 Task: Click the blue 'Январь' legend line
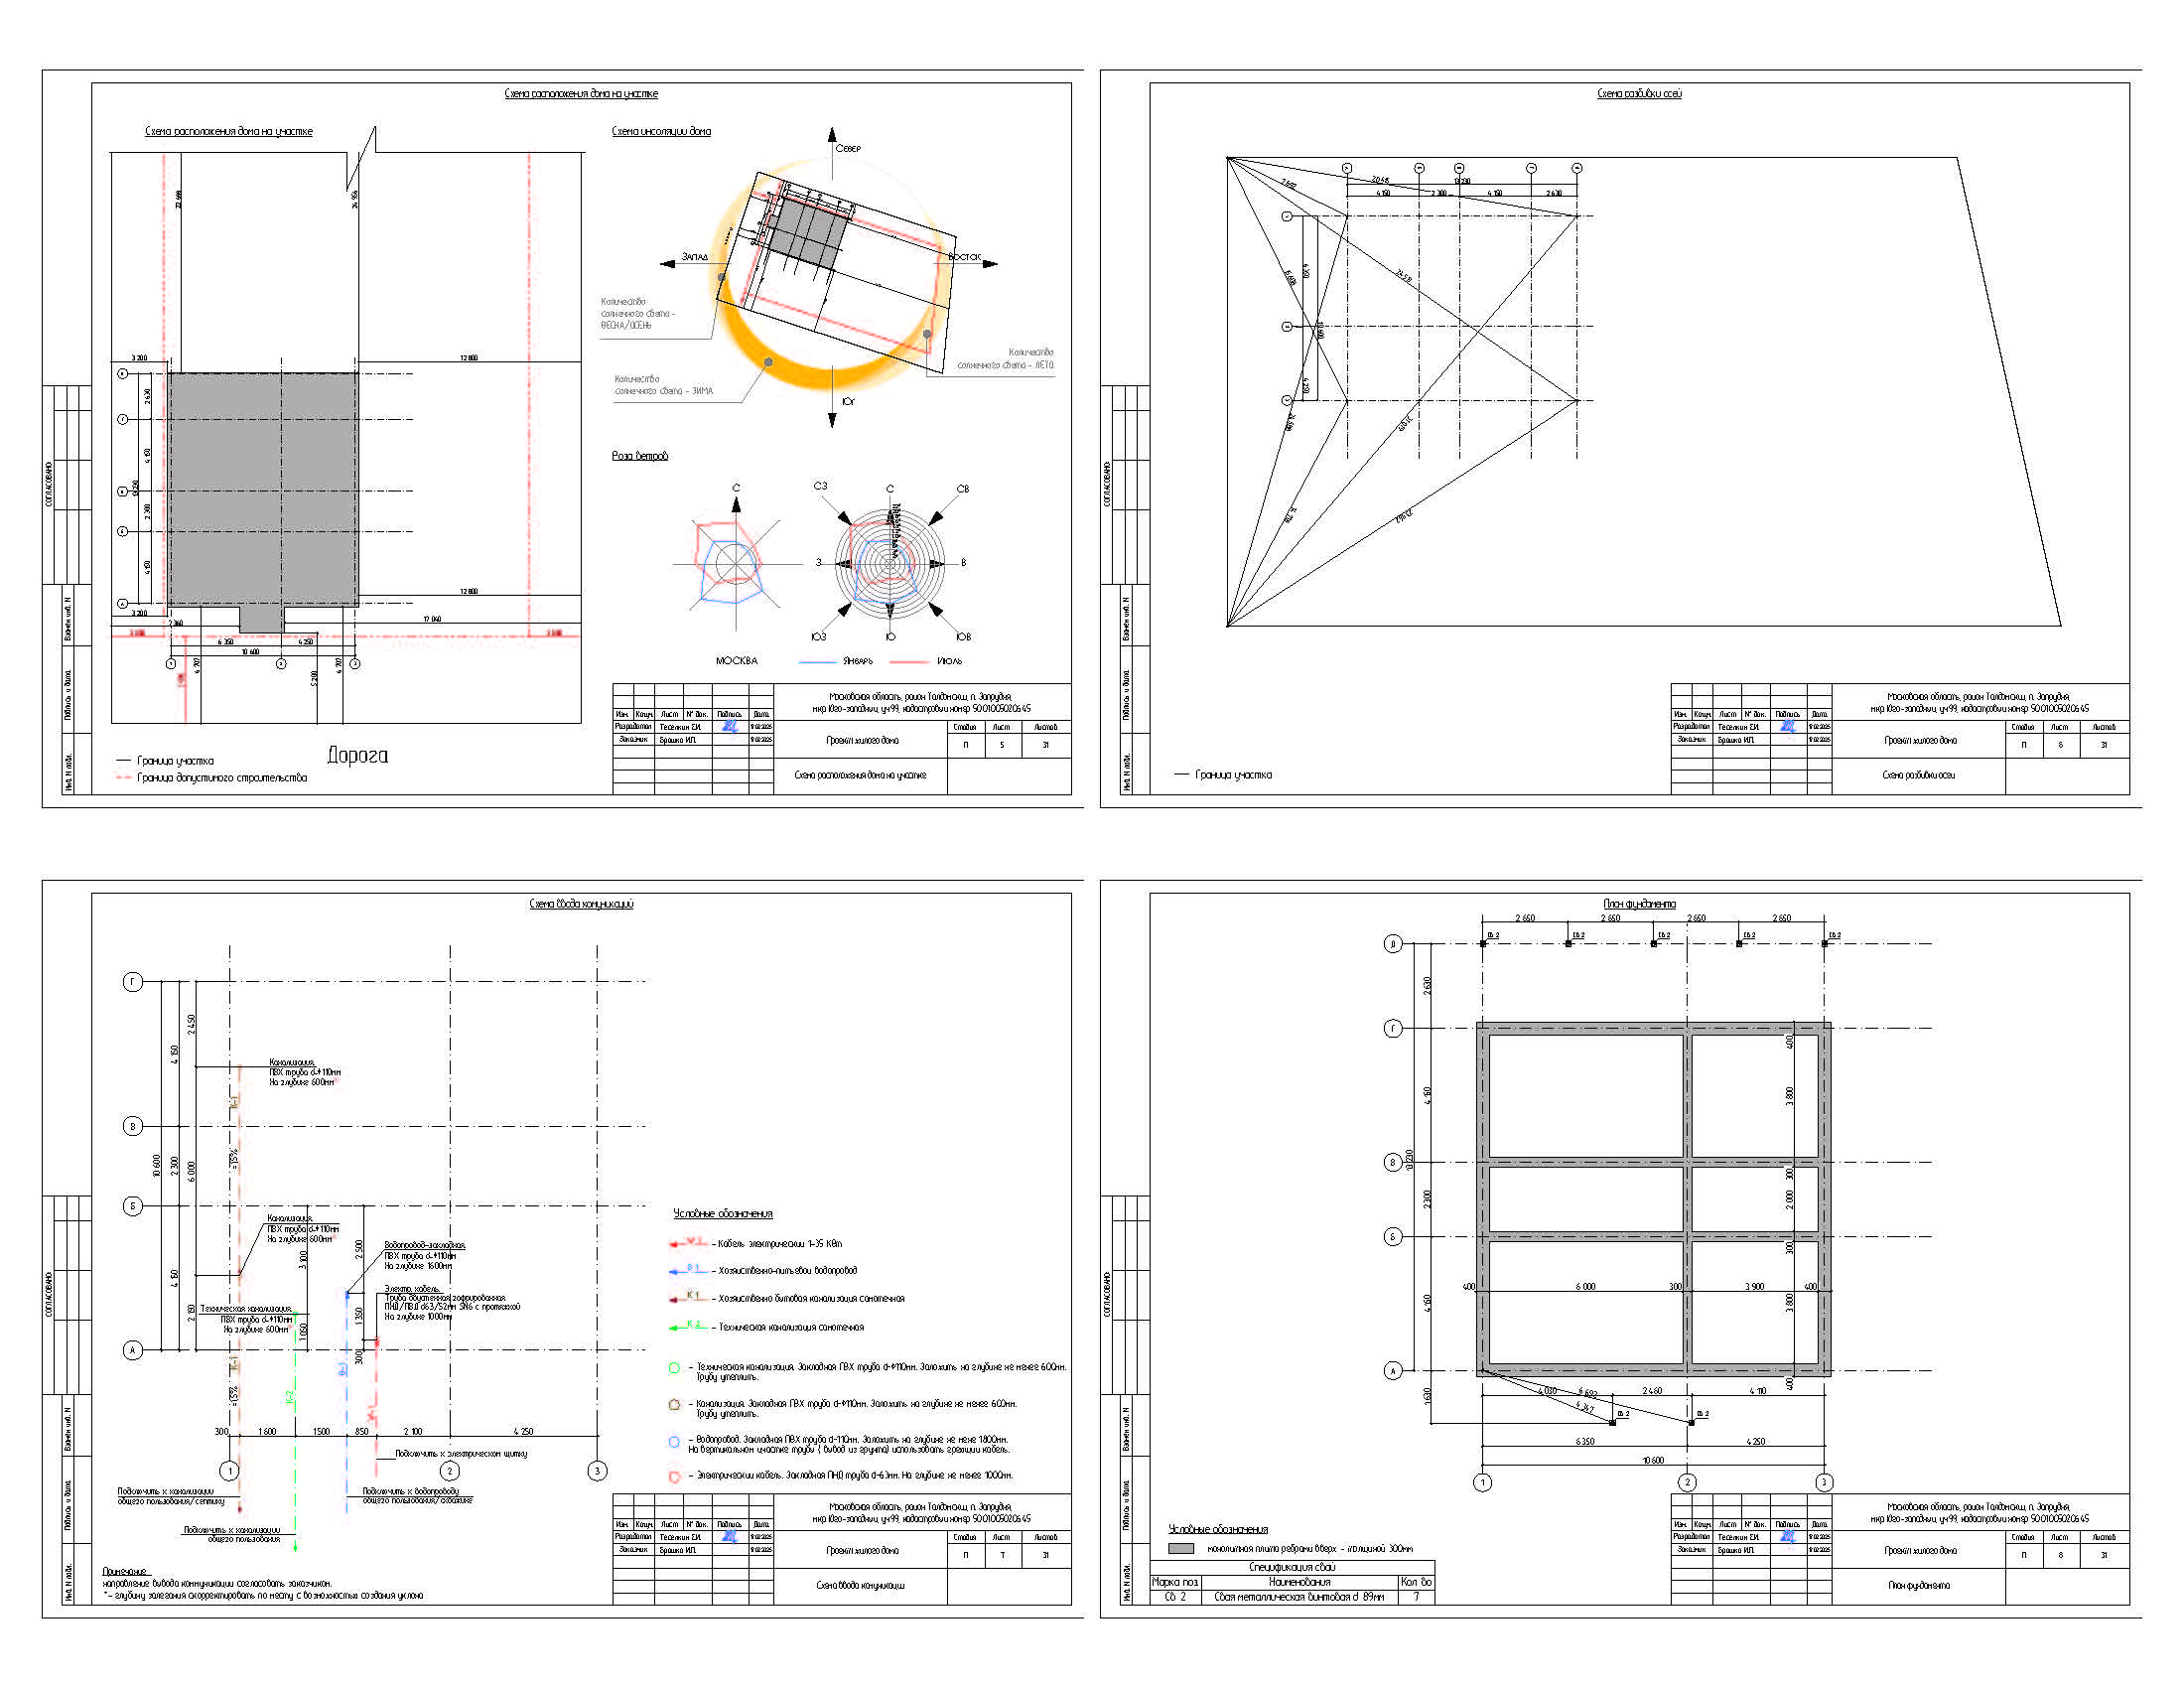click(x=817, y=662)
